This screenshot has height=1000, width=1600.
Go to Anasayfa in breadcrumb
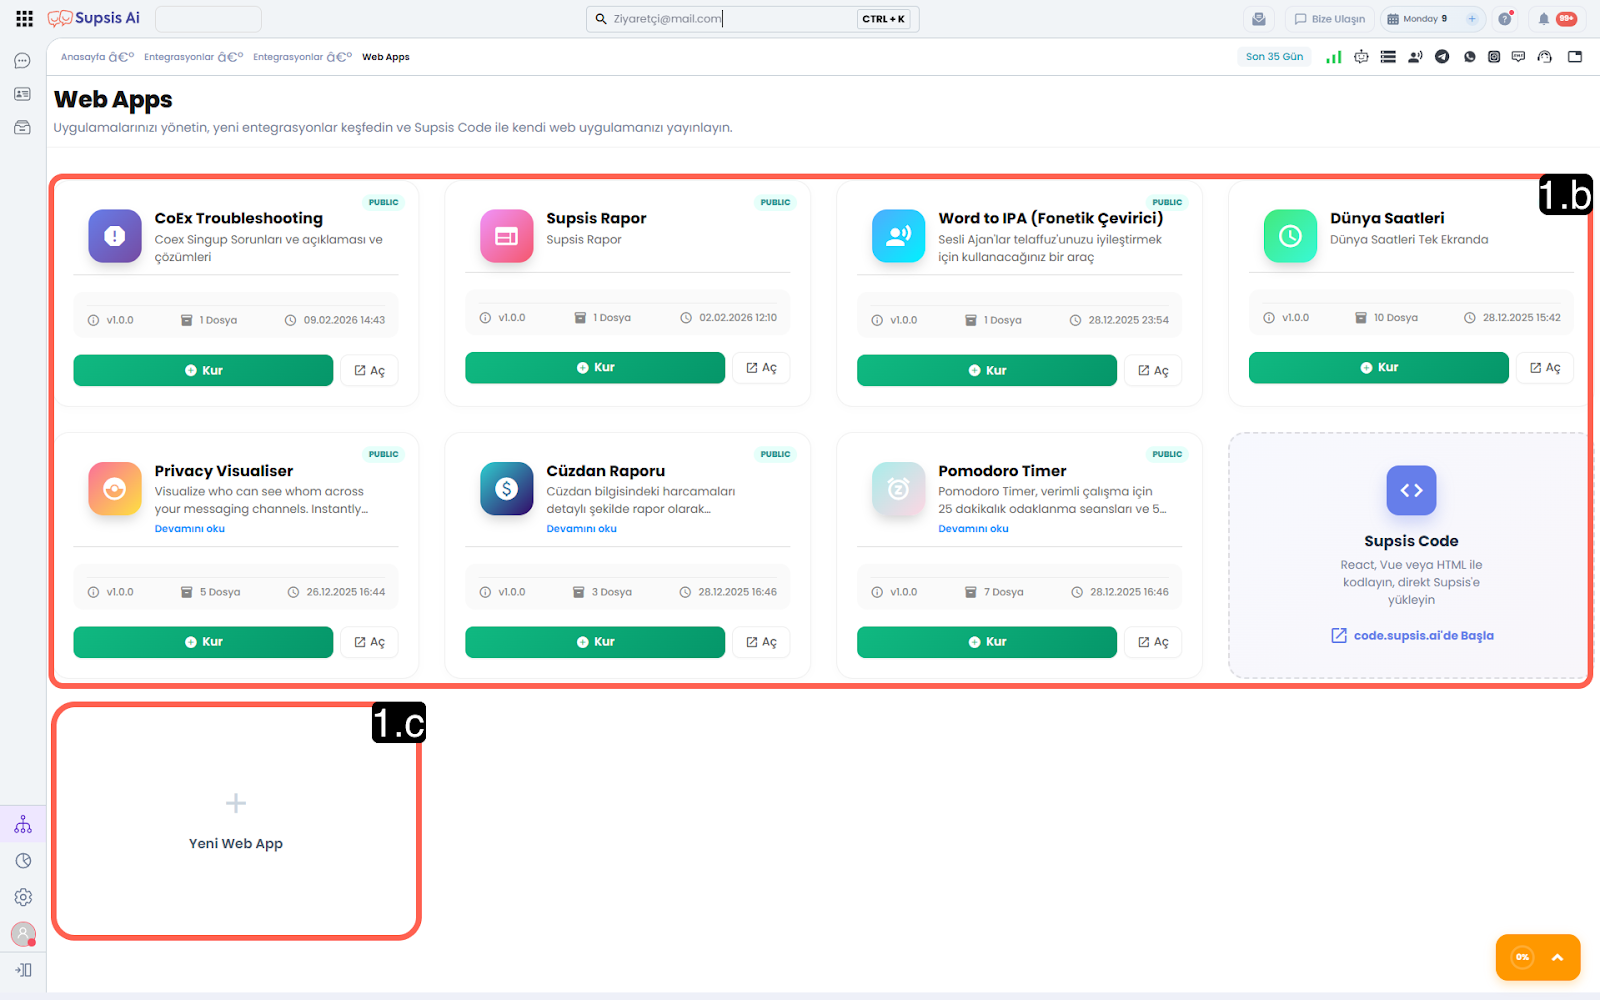pos(83,57)
